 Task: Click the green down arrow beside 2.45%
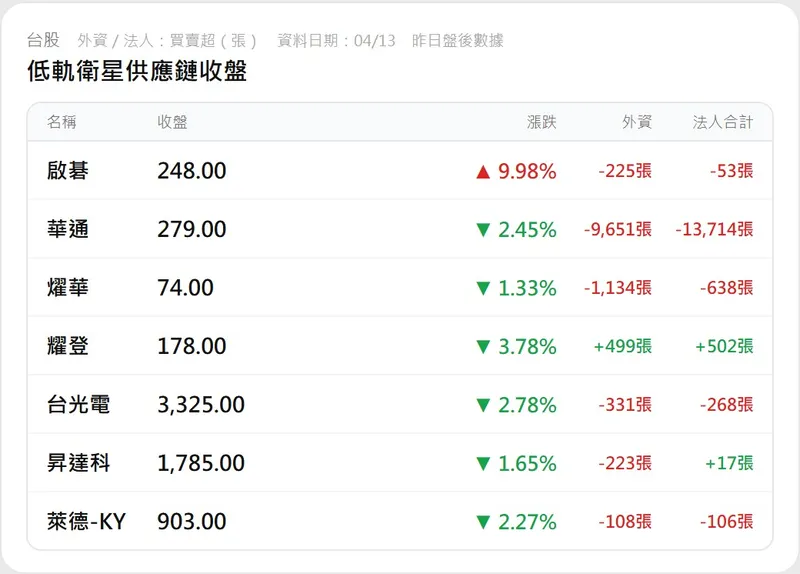484,230
